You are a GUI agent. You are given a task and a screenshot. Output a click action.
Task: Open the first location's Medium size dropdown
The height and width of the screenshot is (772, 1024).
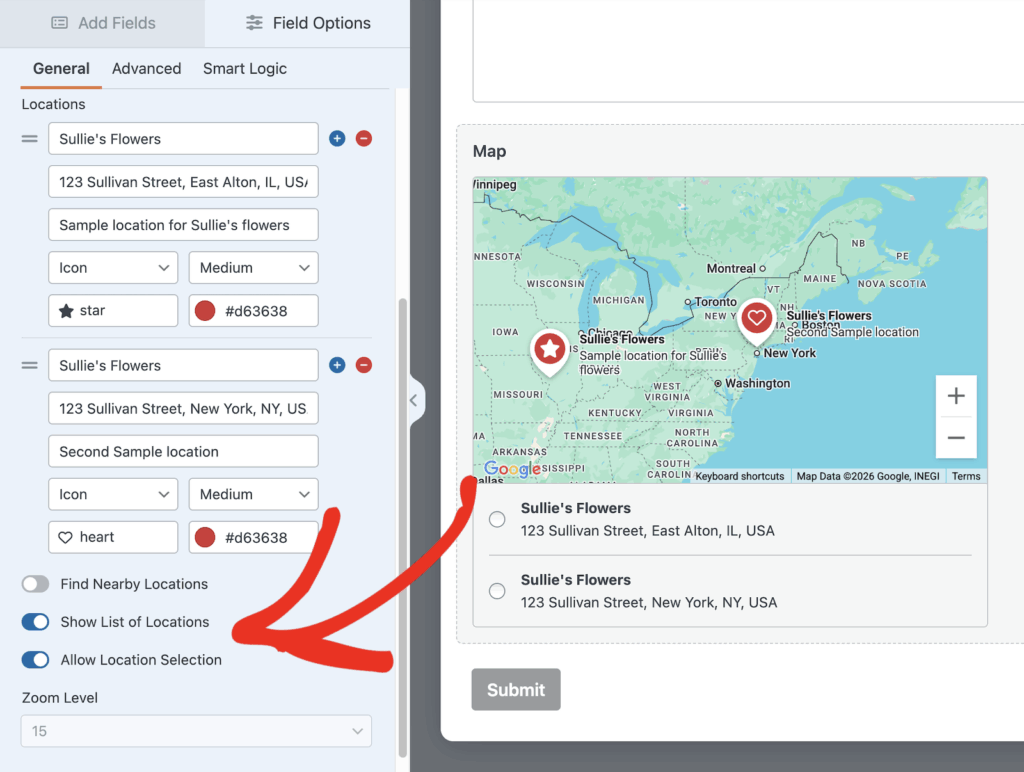click(x=253, y=268)
